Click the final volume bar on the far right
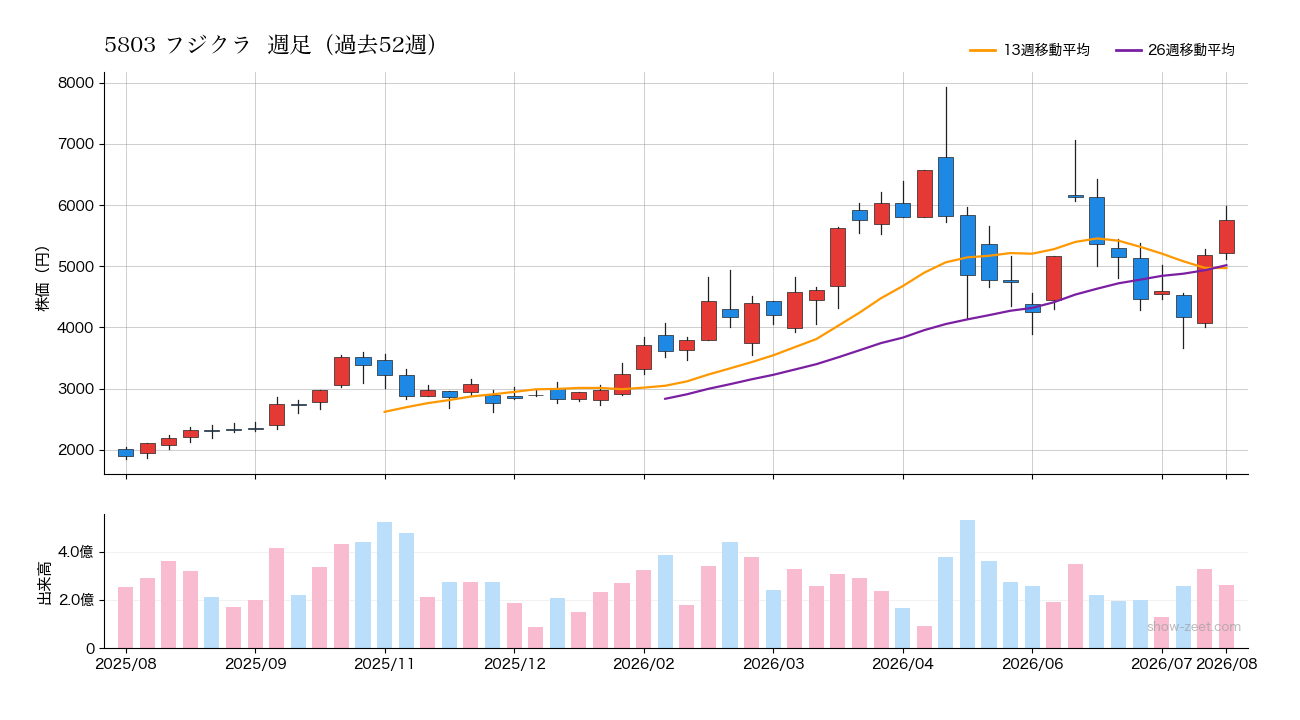 pyautogui.click(x=1227, y=616)
